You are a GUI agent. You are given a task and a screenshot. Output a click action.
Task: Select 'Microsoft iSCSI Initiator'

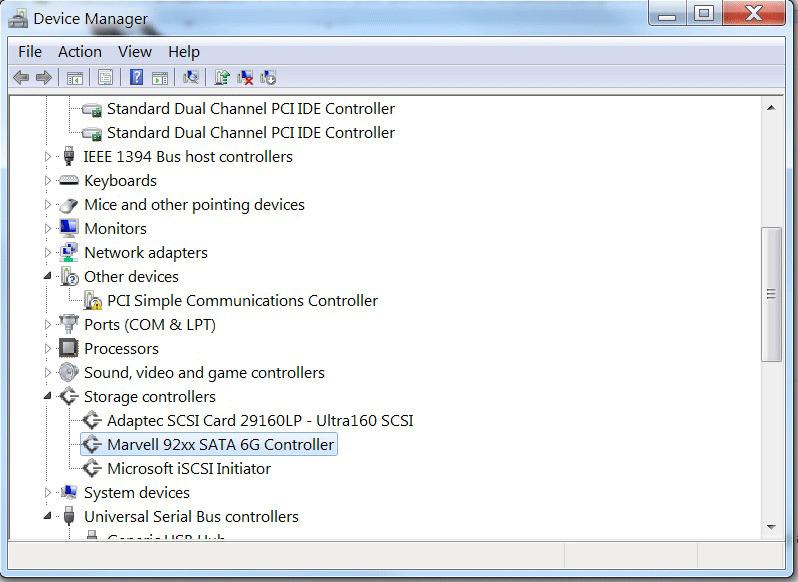click(189, 469)
